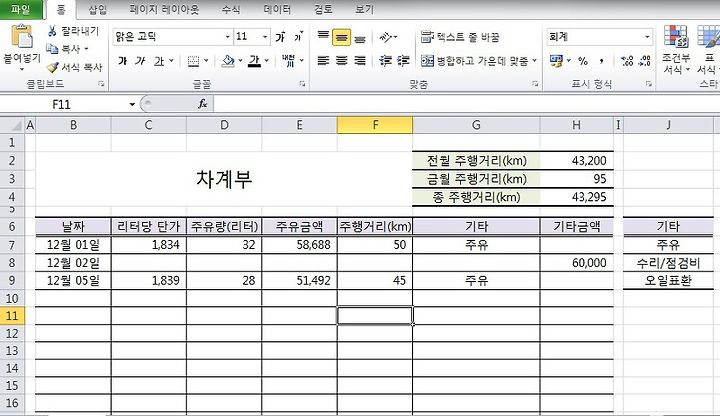The height and width of the screenshot is (416, 720).
Task: Apply fill color bucket icon
Action: pos(228,61)
